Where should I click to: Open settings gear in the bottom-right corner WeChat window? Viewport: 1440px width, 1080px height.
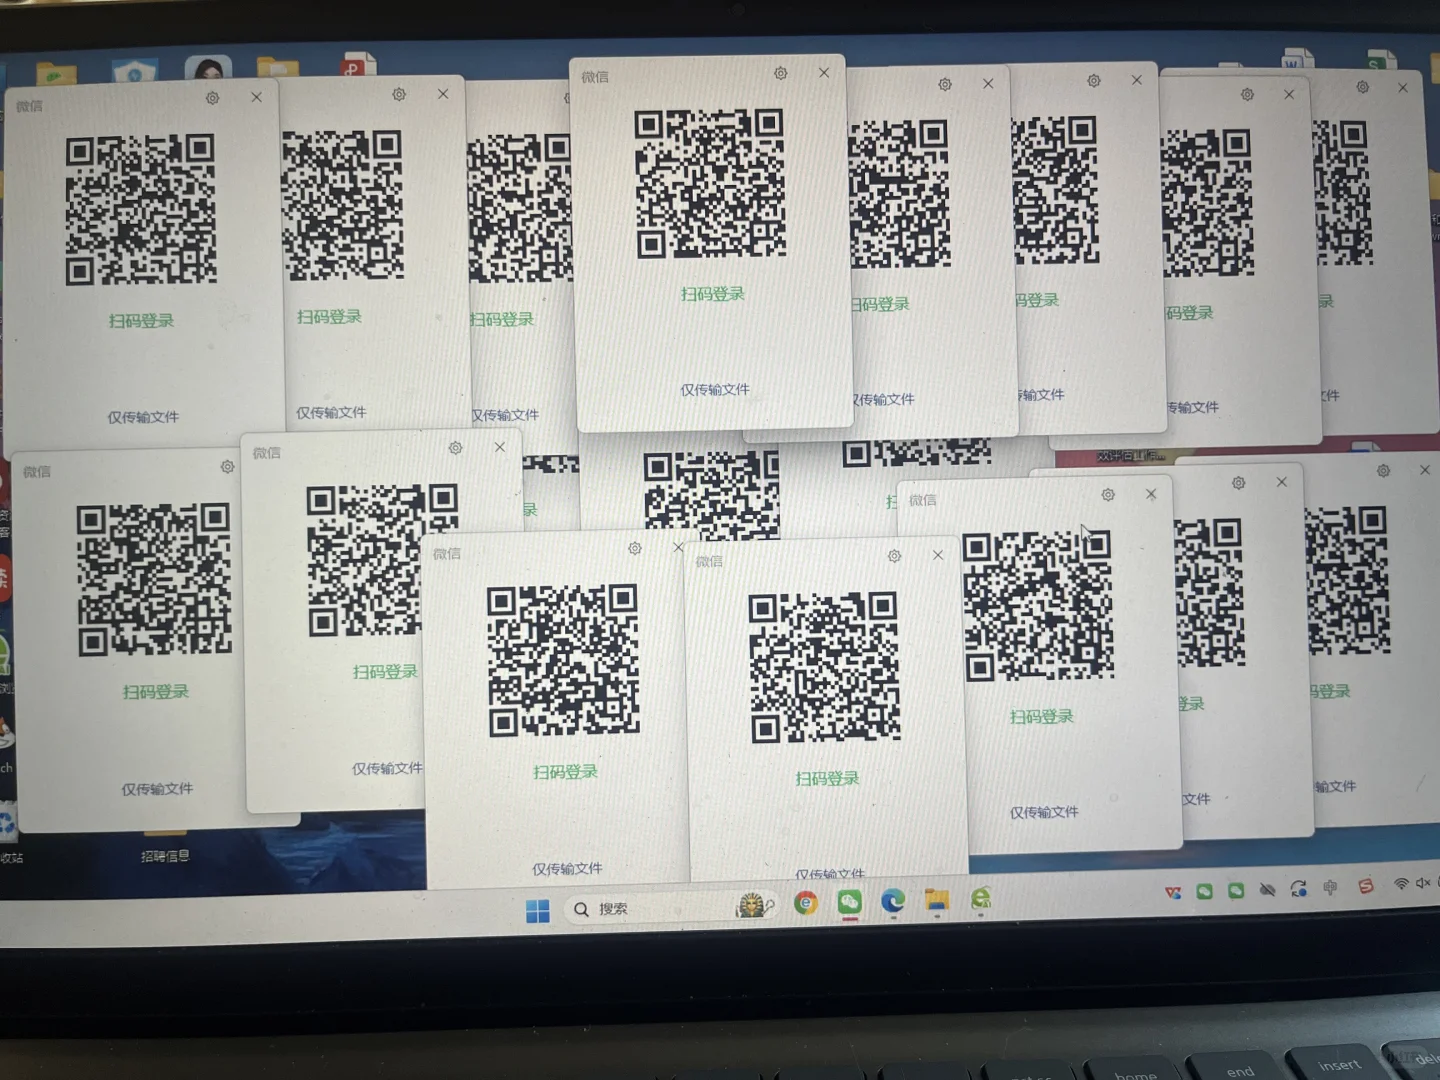[1383, 471]
